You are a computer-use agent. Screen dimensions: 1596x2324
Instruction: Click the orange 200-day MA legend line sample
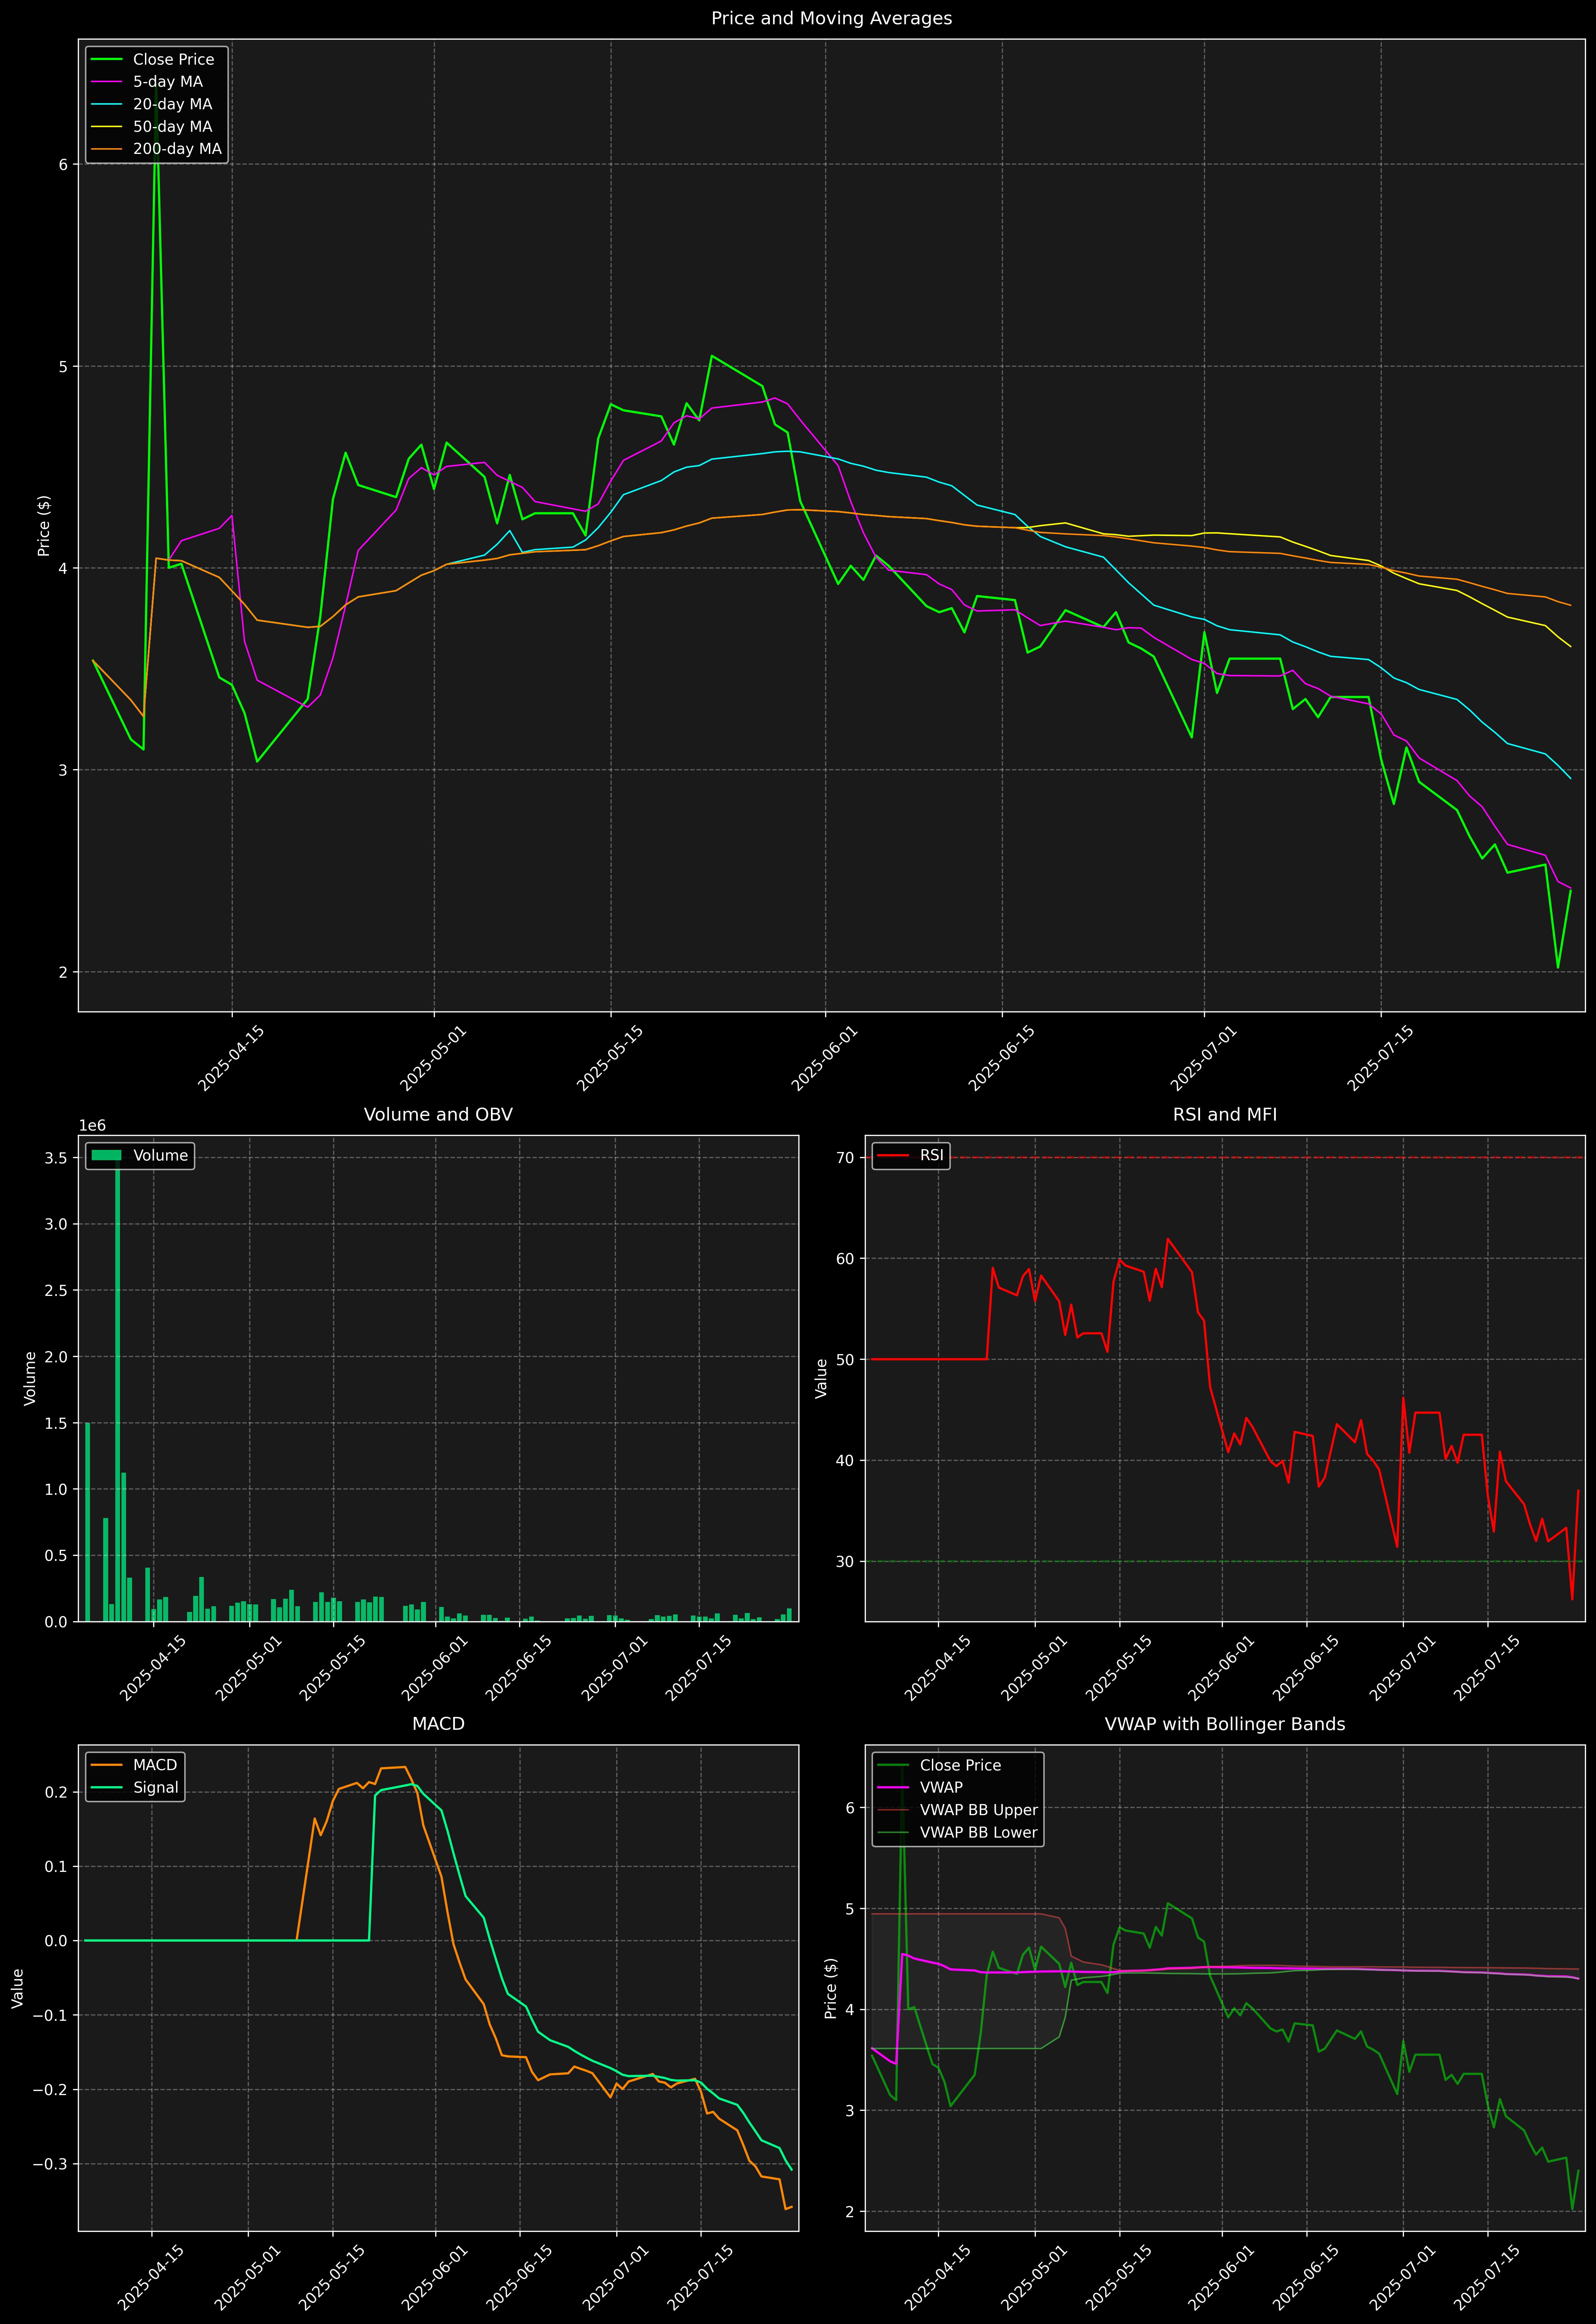pos(107,149)
